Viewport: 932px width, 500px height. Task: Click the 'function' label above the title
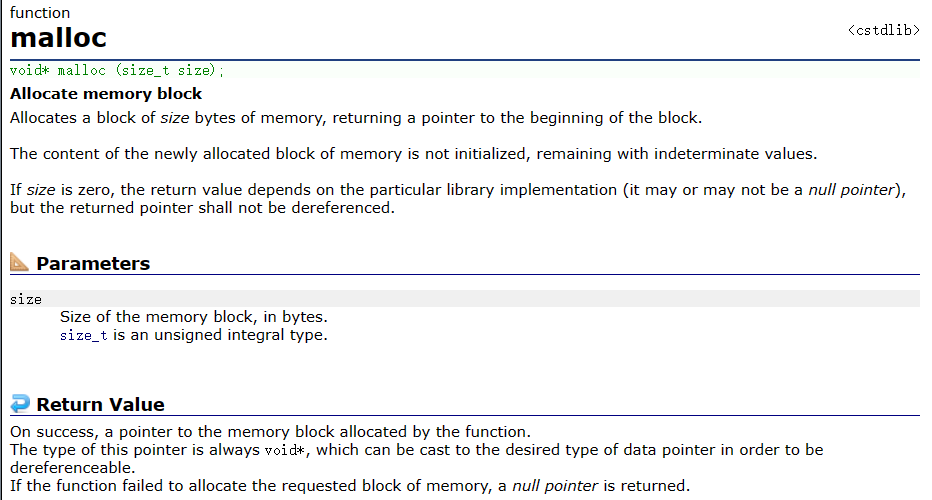click(x=40, y=13)
